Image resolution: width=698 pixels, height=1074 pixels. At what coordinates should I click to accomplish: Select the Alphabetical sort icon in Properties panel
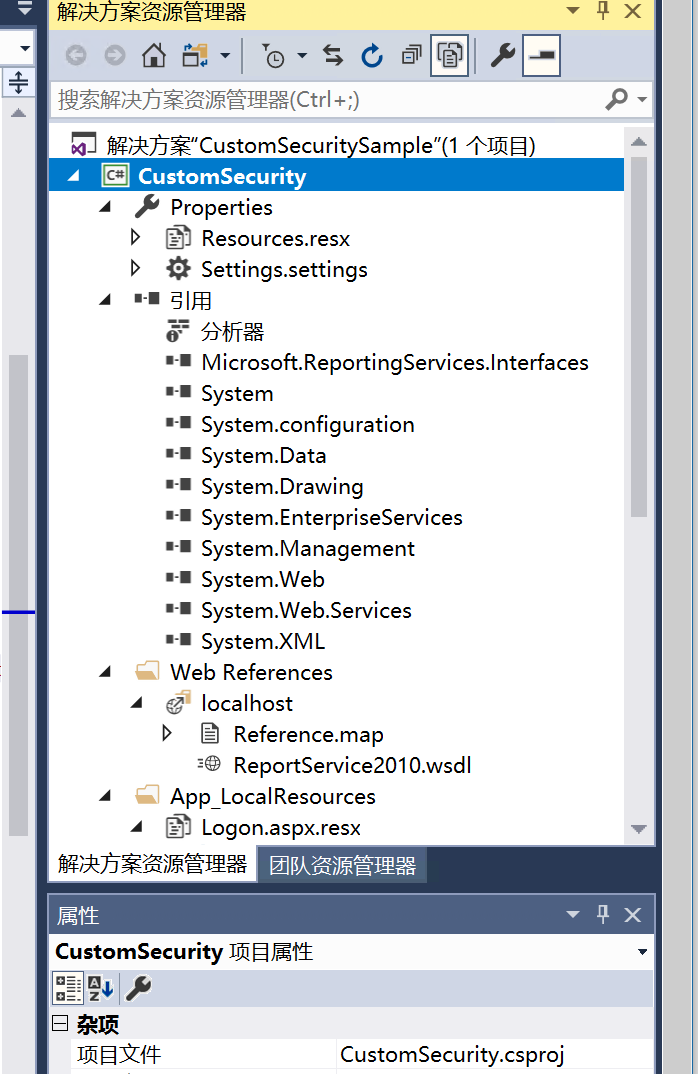pyautogui.click(x=97, y=988)
